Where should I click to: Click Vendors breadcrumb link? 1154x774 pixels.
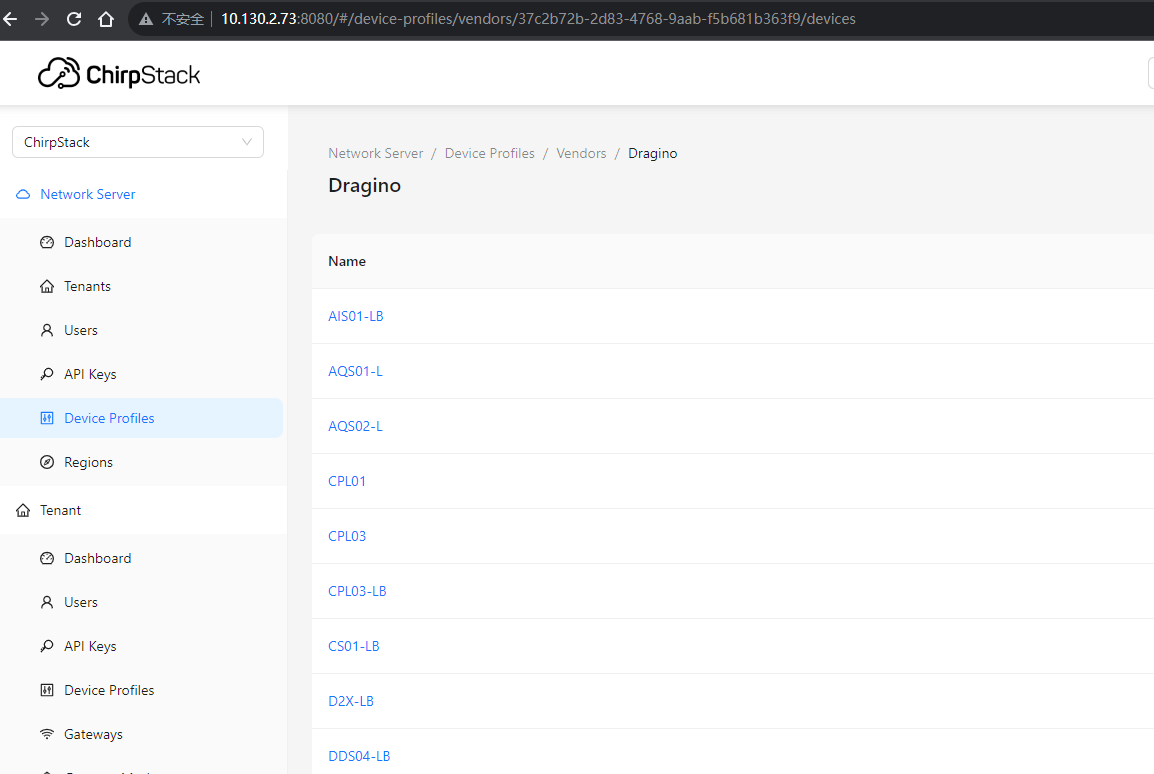tap(581, 153)
